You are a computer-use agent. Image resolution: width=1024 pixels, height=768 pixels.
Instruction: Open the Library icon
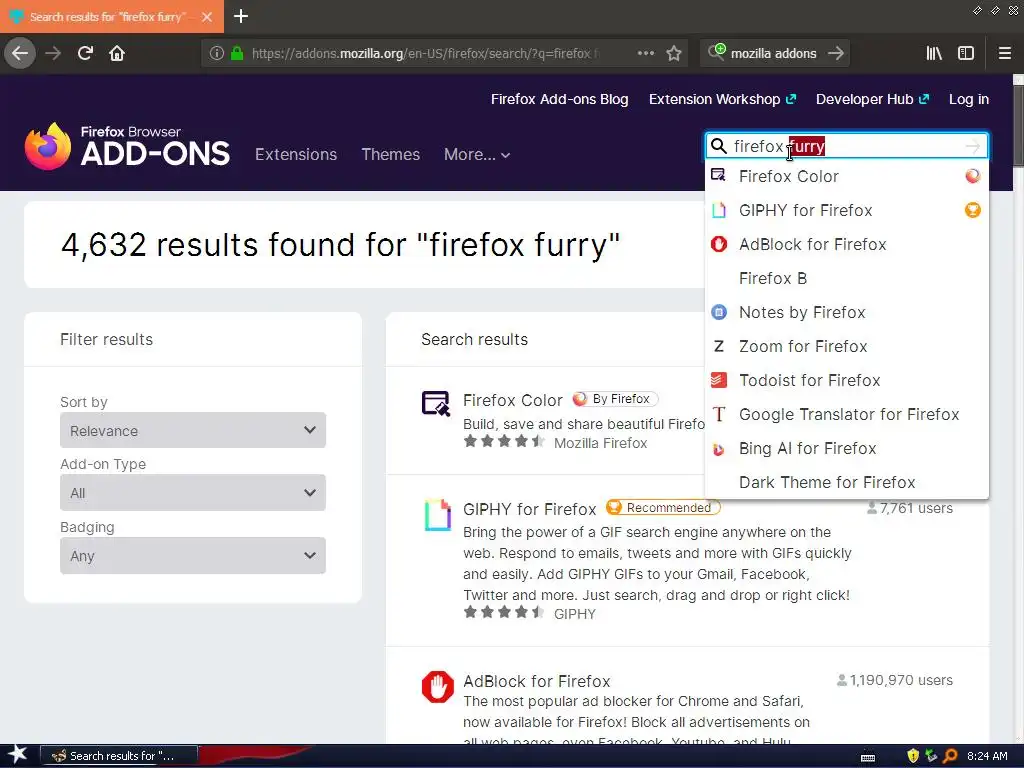click(934, 53)
